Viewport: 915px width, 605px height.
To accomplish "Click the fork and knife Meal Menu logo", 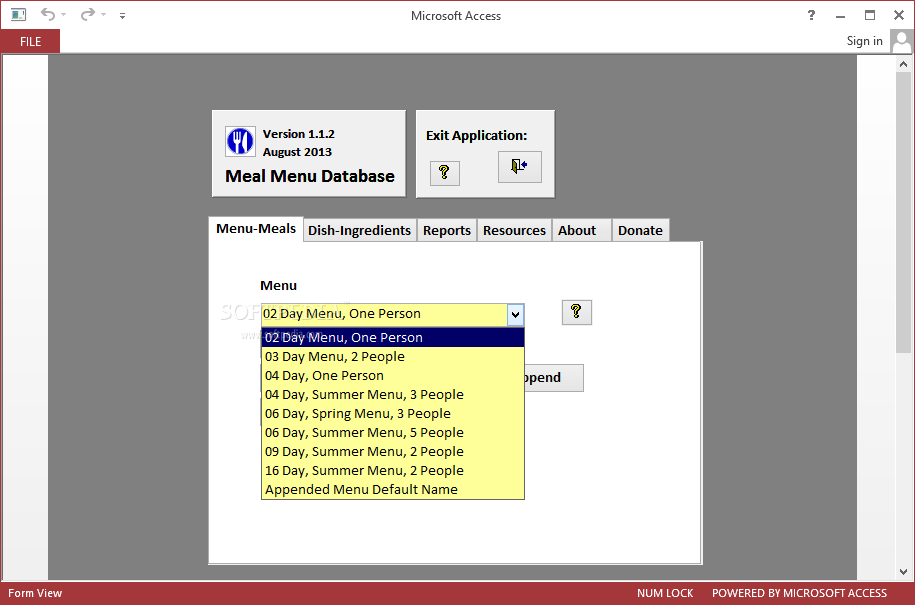I will click(240, 142).
